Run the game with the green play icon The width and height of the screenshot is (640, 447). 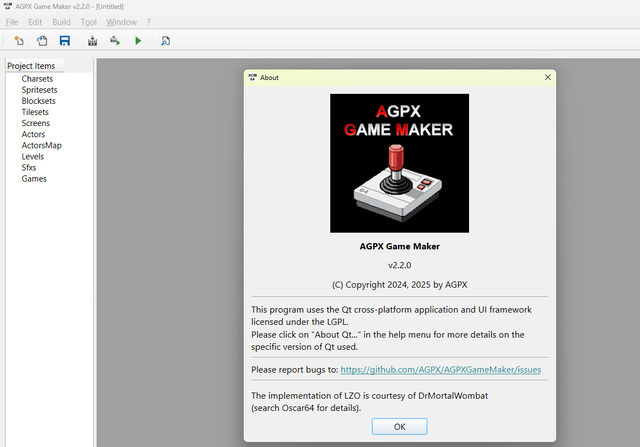click(x=138, y=41)
